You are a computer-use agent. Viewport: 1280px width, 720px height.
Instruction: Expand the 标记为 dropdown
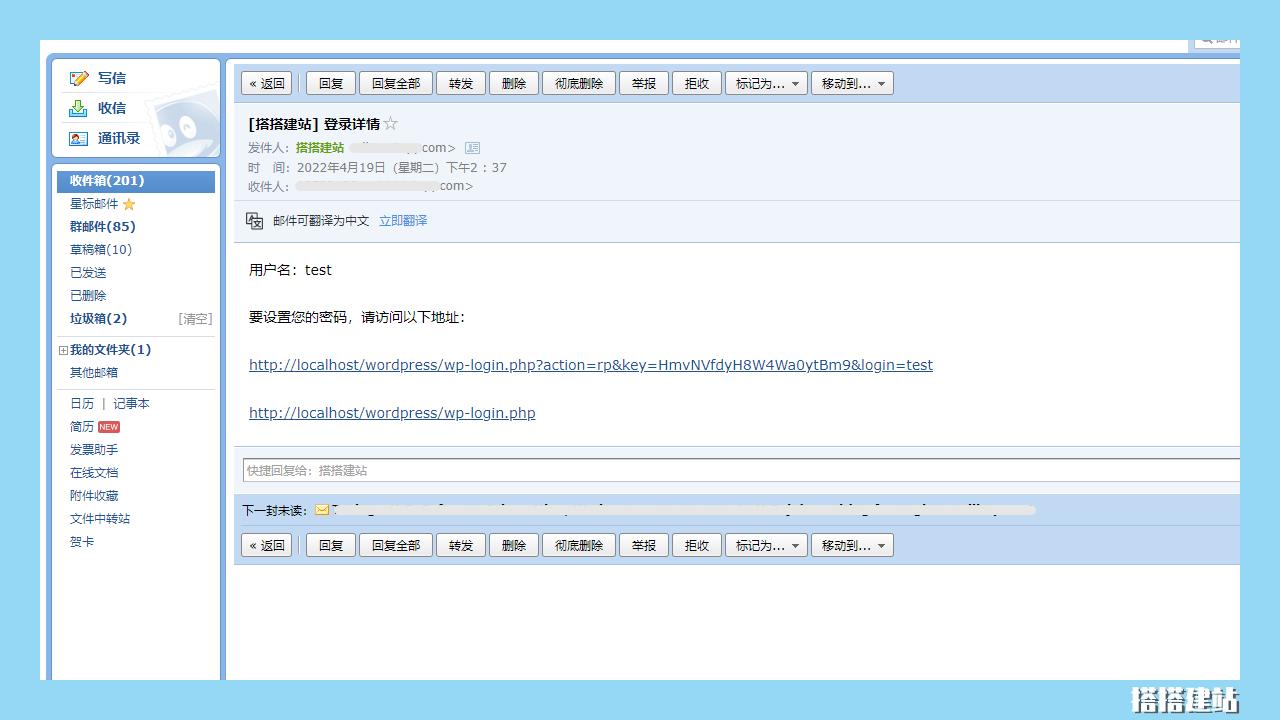coord(795,83)
